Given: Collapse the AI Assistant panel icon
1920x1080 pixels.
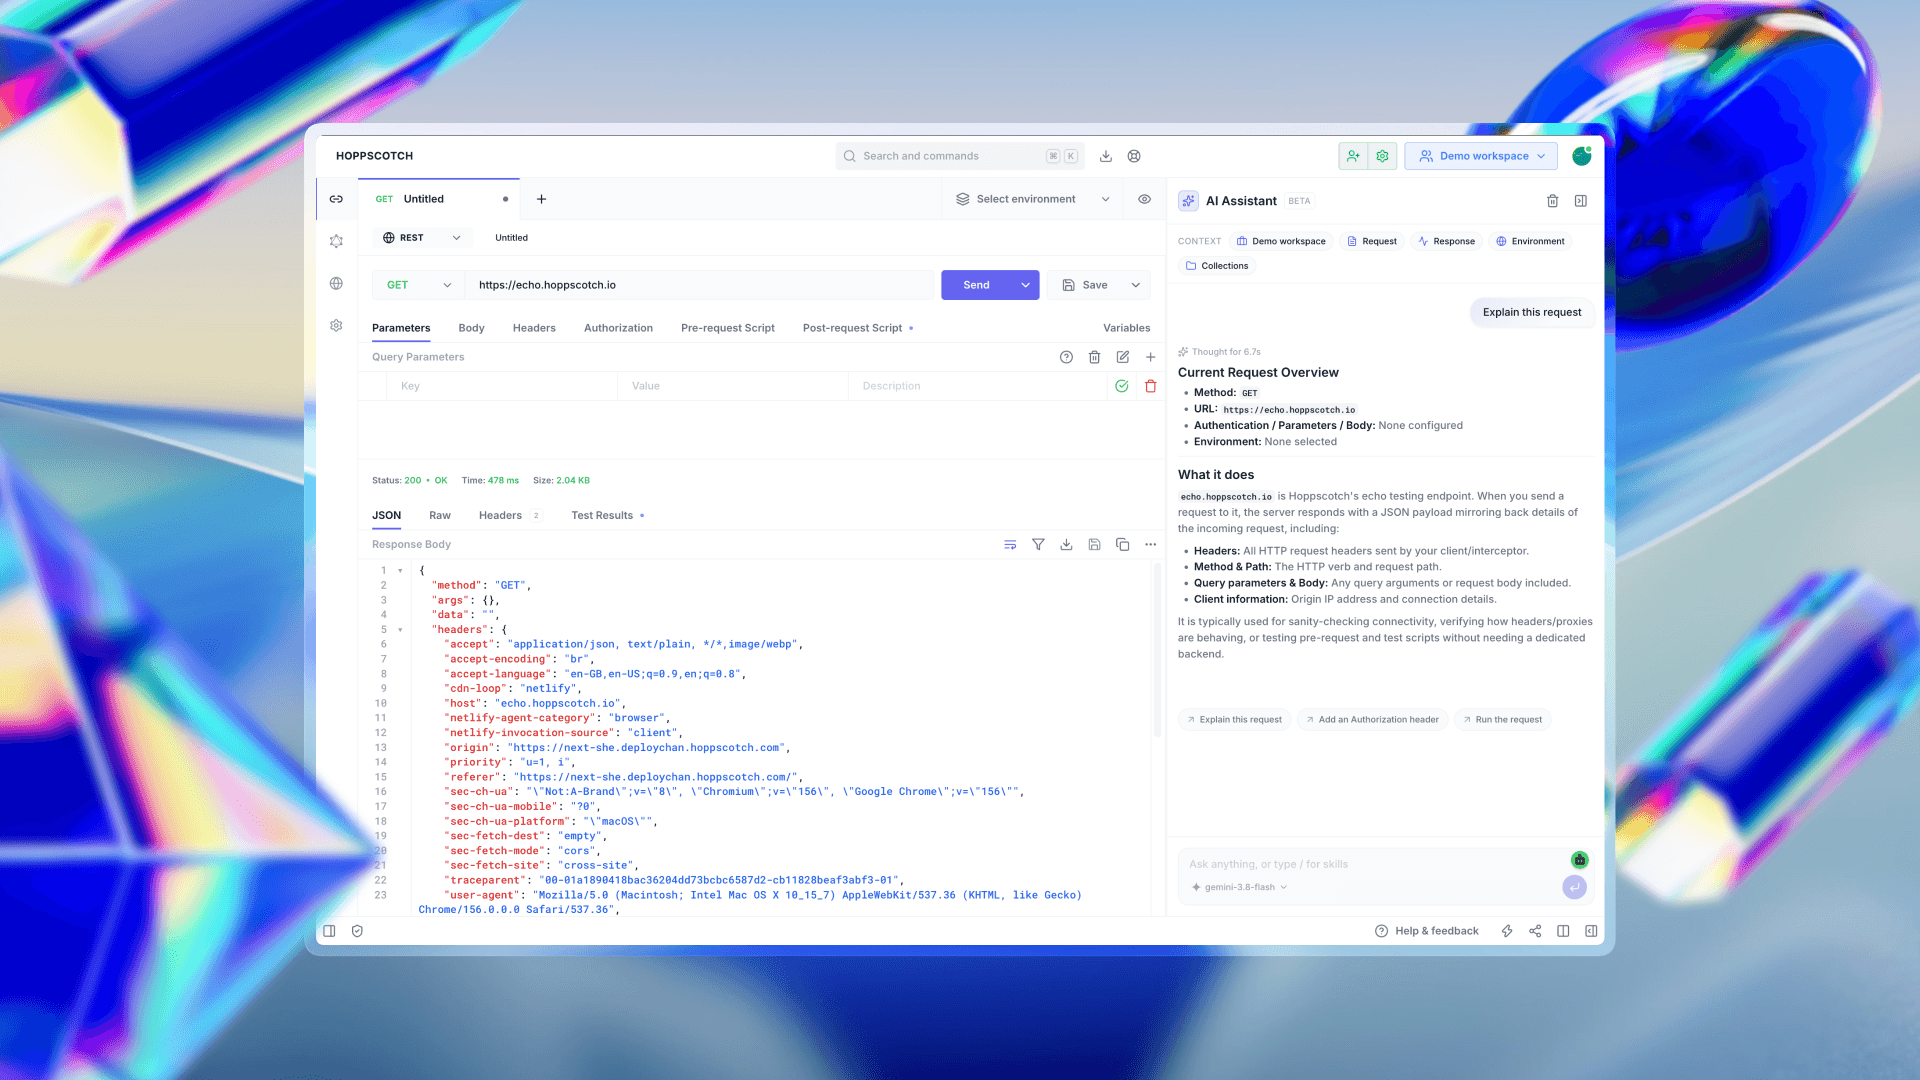Looking at the screenshot, I should 1581,201.
